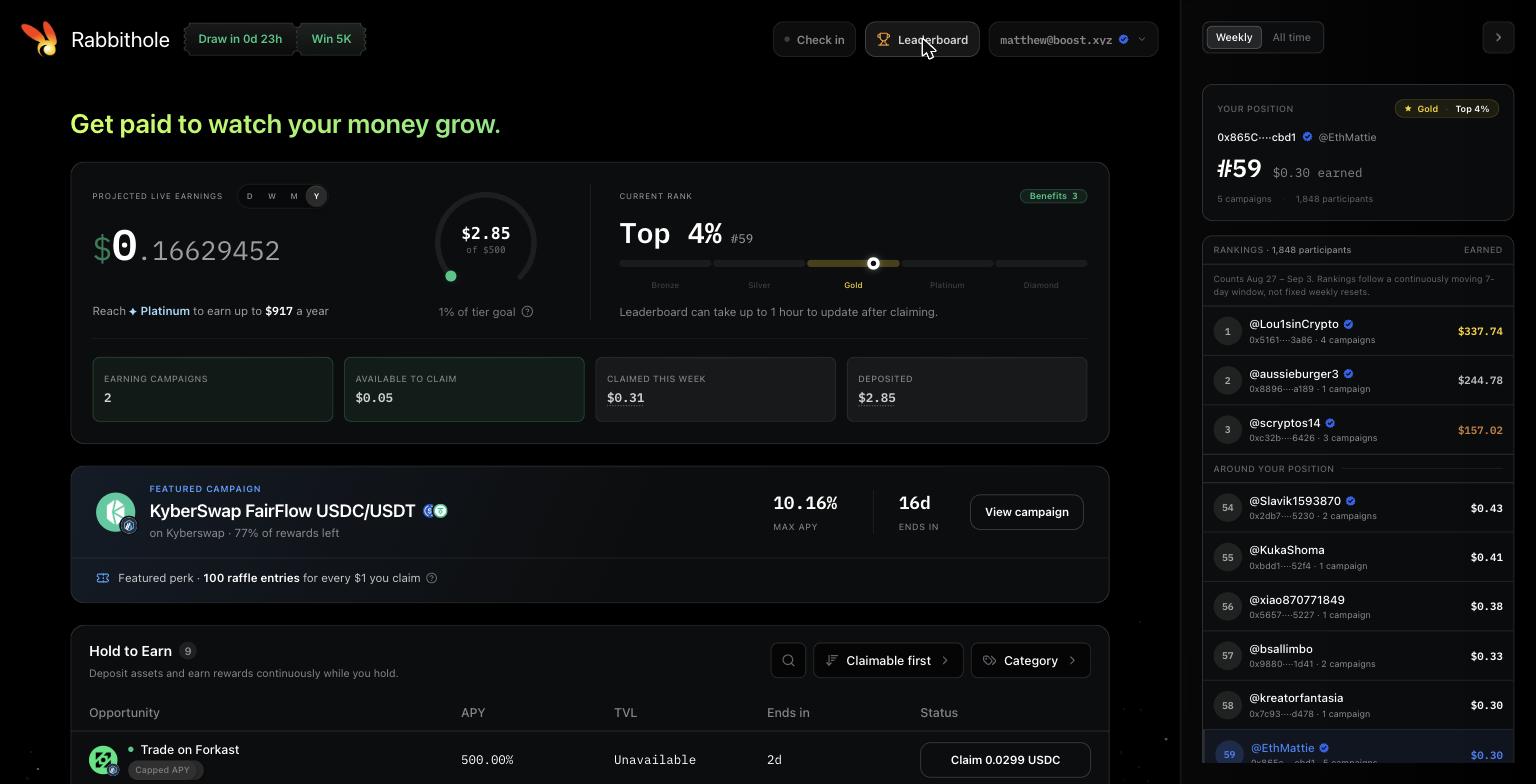
Task: Switch leaderboard to All time
Action: (x=1291, y=38)
